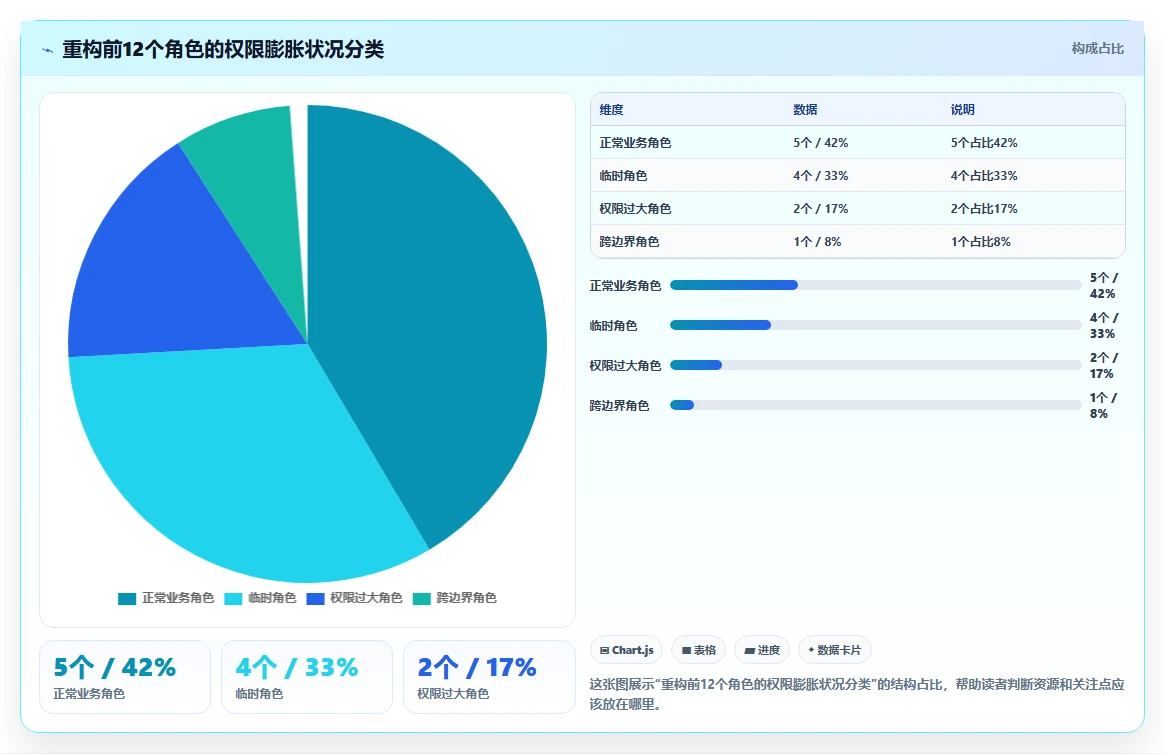Click table cell 4个占比33%
This screenshot has width=1165, height=754.
point(984,176)
